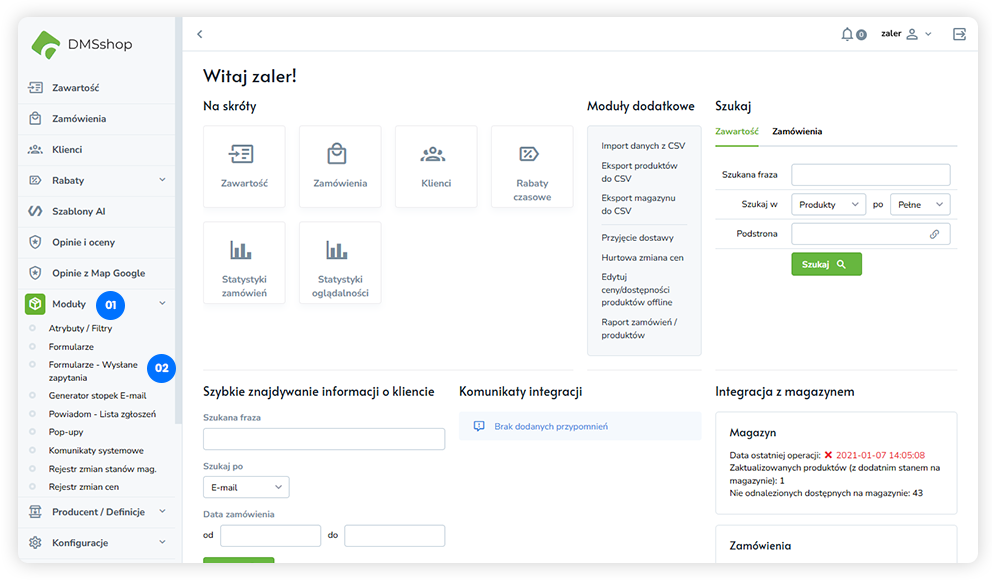Viewport: 994px width, 580px height.
Task: Open the Pełne dropdown in search
Action: click(x=919, y=204)
